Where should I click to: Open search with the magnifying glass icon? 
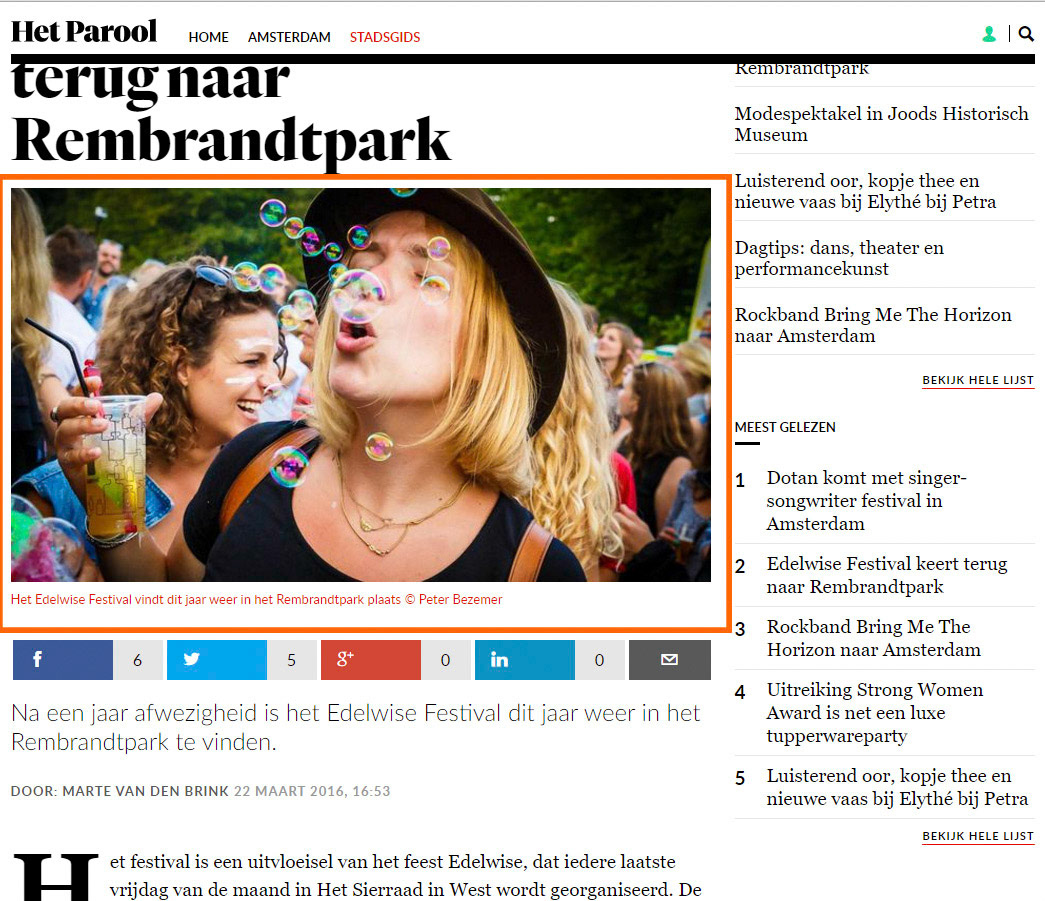[x=1026, y=34]
